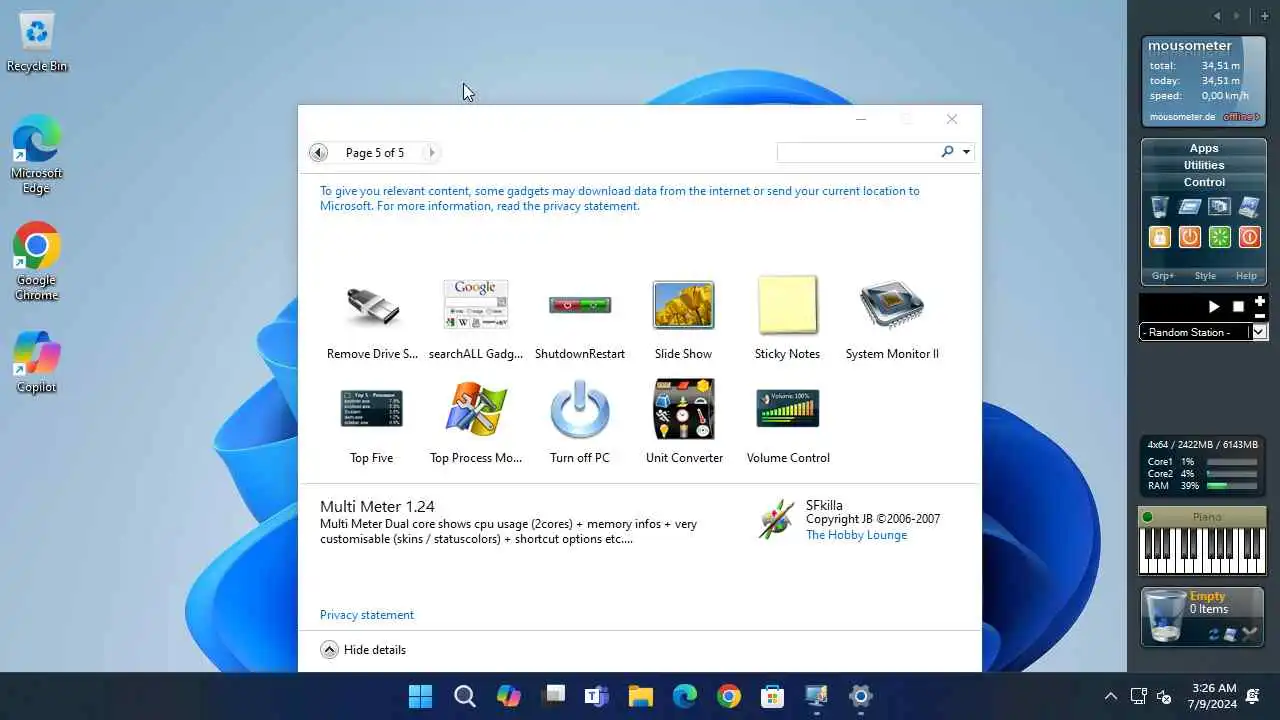Go to previous gadget page
1280x720 pixels.
point(318,153)
